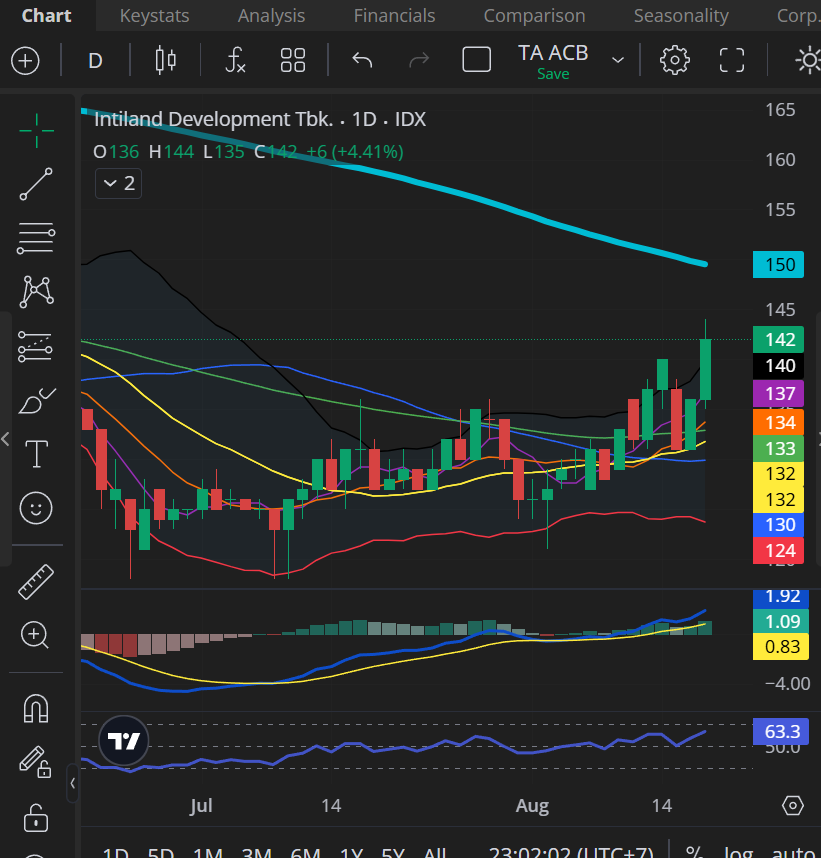This screenshot has width=821, height=858.
Task: Open the indicators fx menu
Action: (235, 60)
